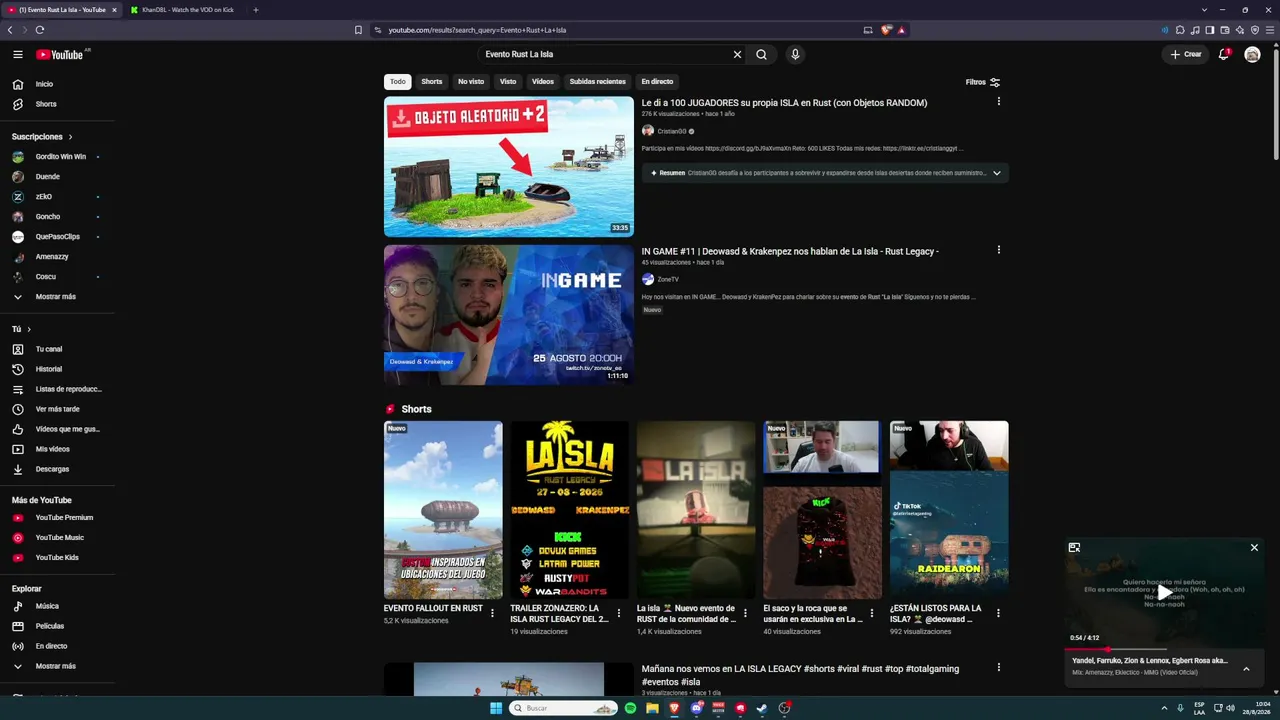Open Steam from the taskbar
The height and width of the screenshot is (720, 1280).
[762, 708]
